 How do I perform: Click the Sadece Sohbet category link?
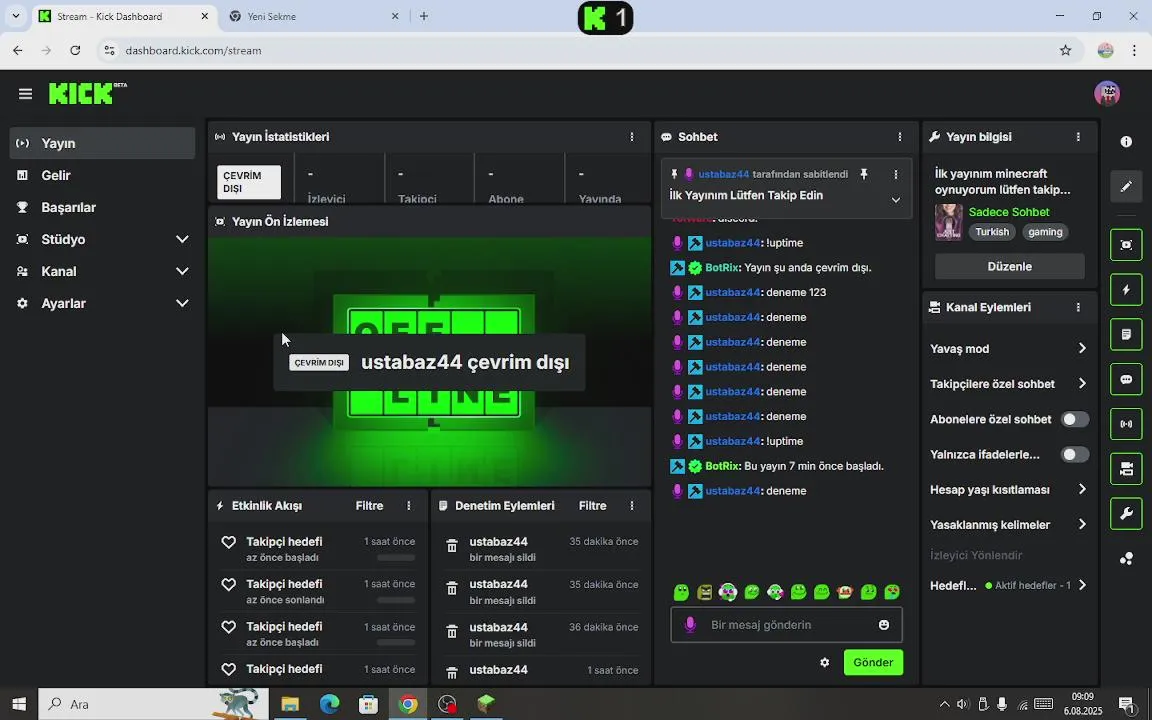click(x=1009, y=212)
